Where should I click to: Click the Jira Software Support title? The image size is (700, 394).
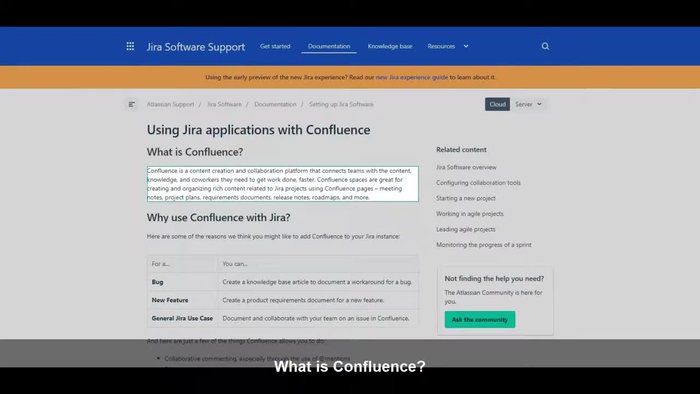coord(196,47)
